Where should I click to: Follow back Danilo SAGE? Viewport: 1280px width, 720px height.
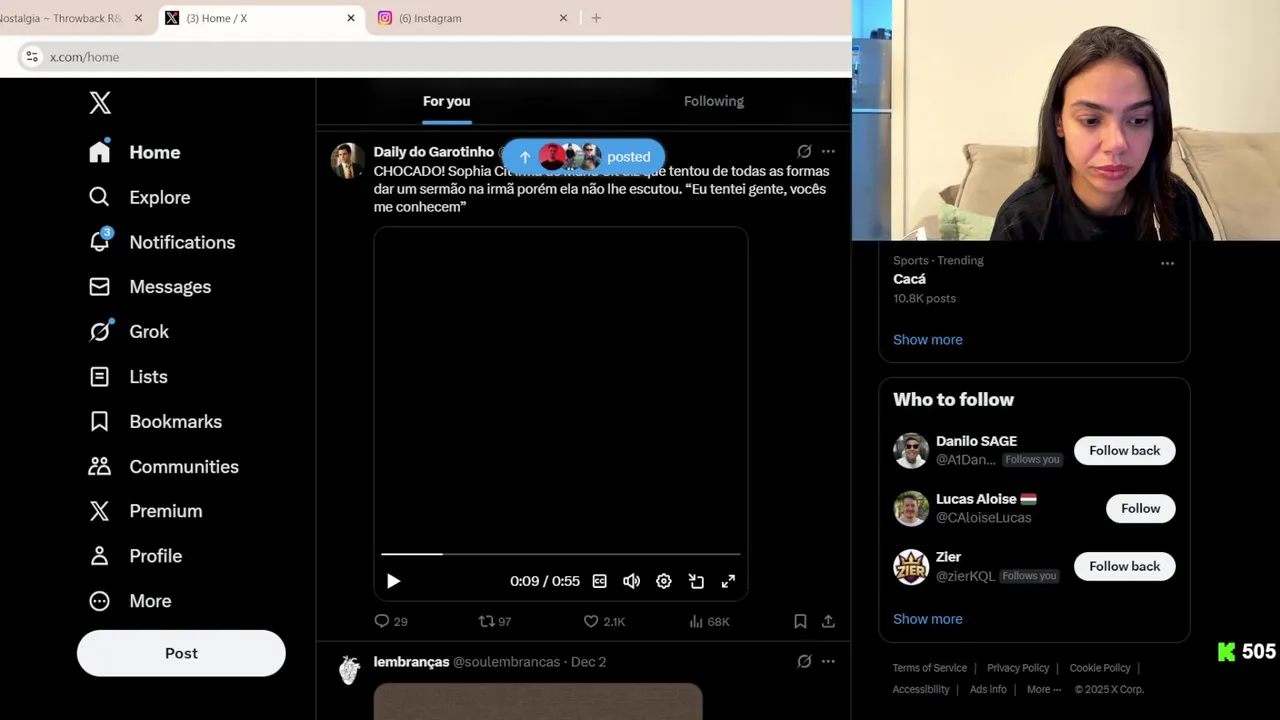(x=1124, y=451)
